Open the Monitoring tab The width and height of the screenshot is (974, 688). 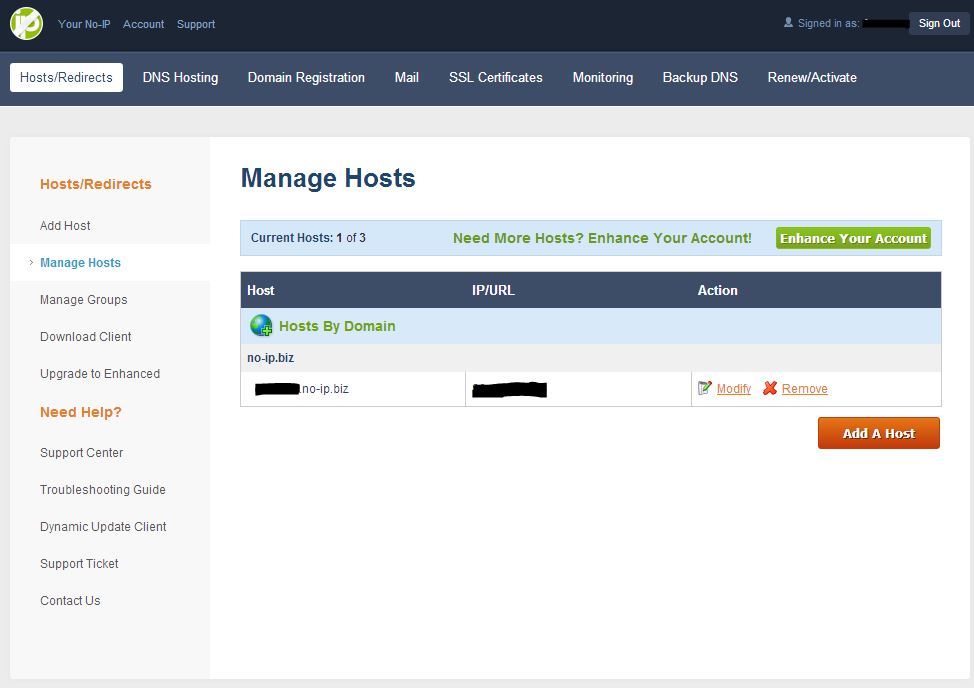[x=603, y=78]
